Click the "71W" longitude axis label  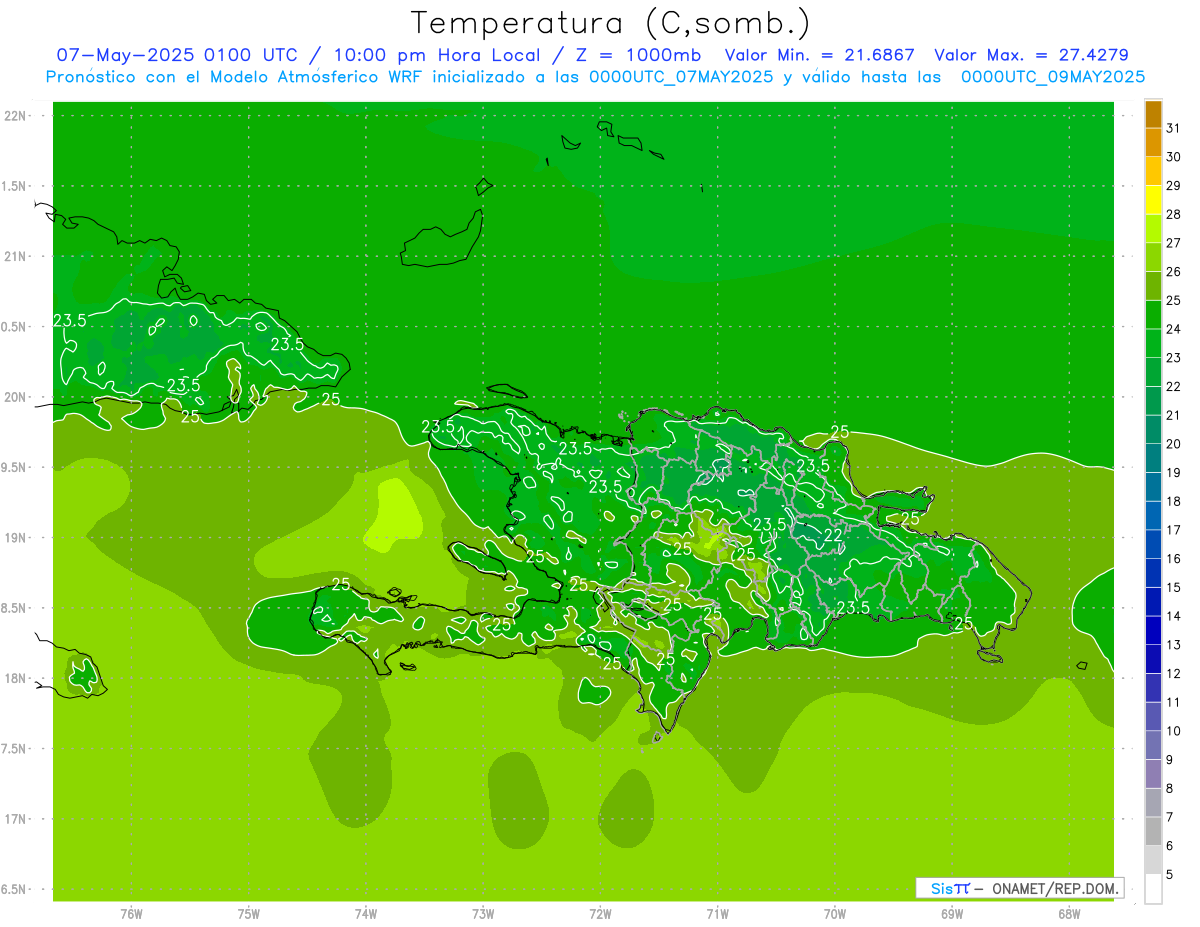tap(717, 914)
